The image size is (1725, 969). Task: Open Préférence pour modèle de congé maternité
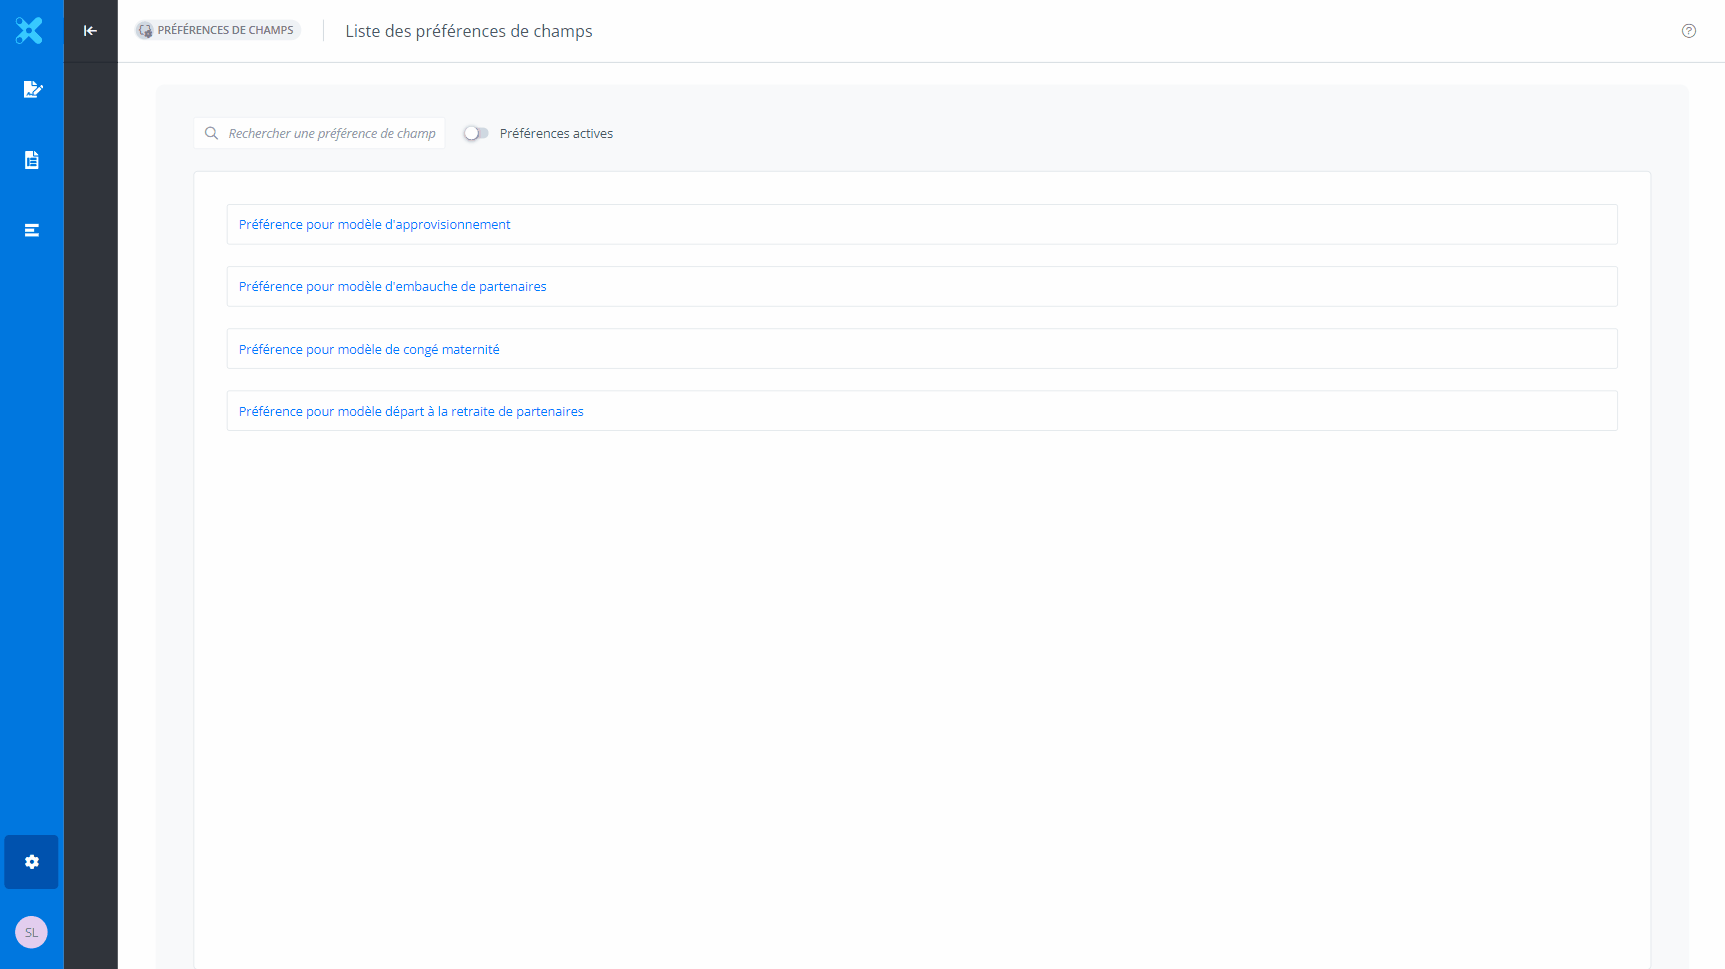coord(369,350)
